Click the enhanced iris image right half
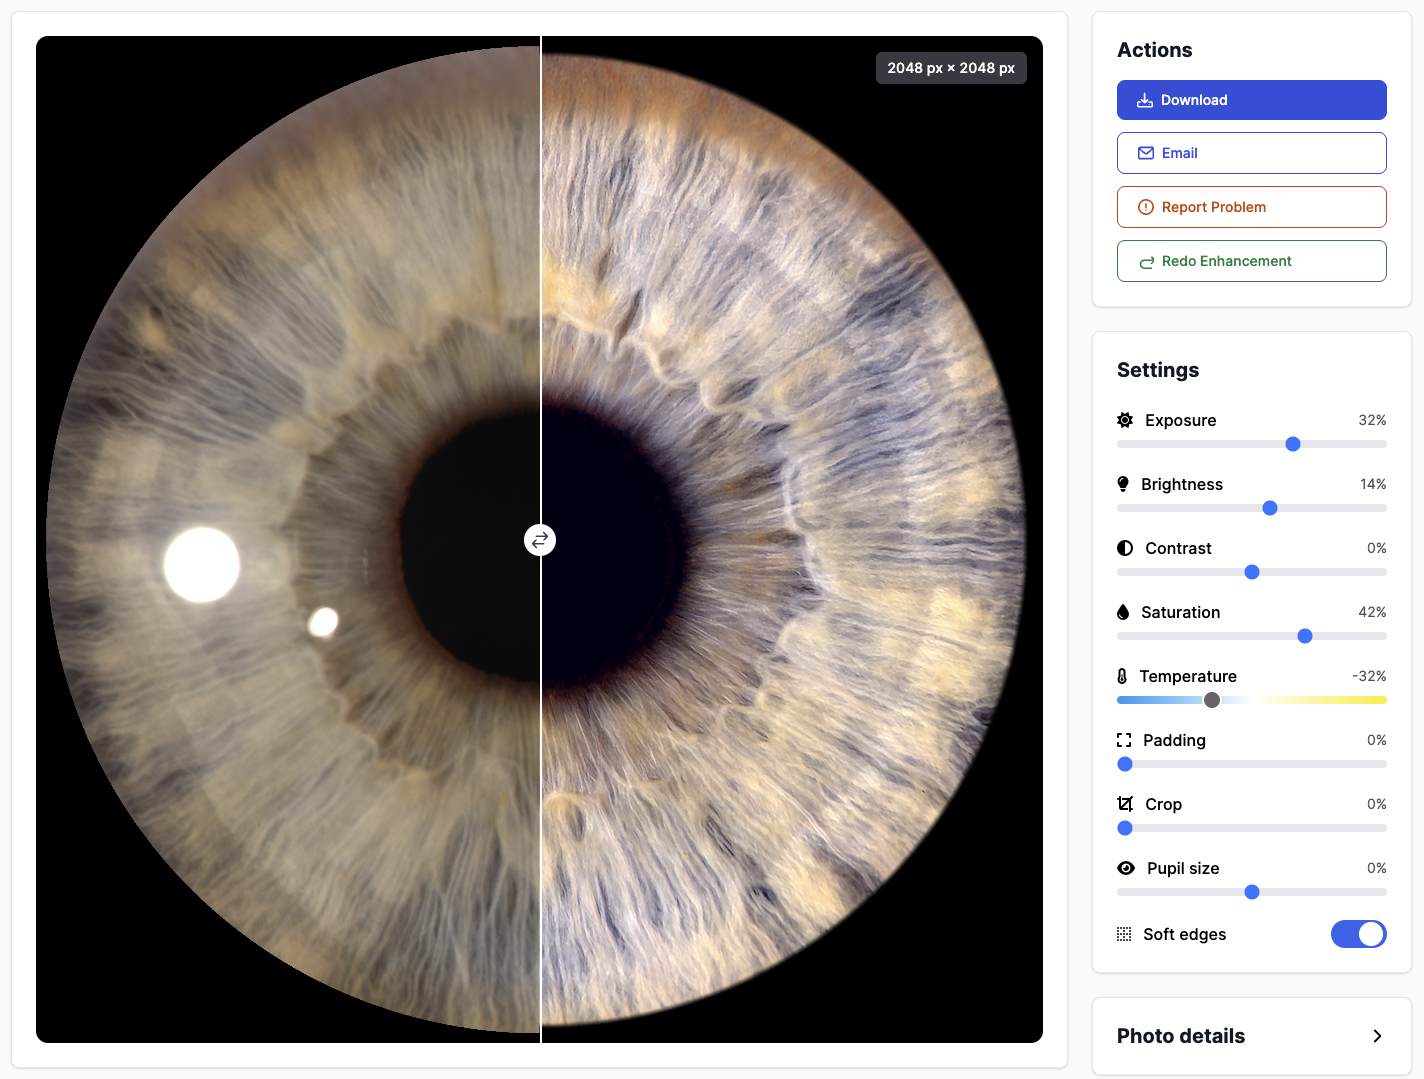The height and width of the screenshot is (1079, 1424). pos(785,540)
